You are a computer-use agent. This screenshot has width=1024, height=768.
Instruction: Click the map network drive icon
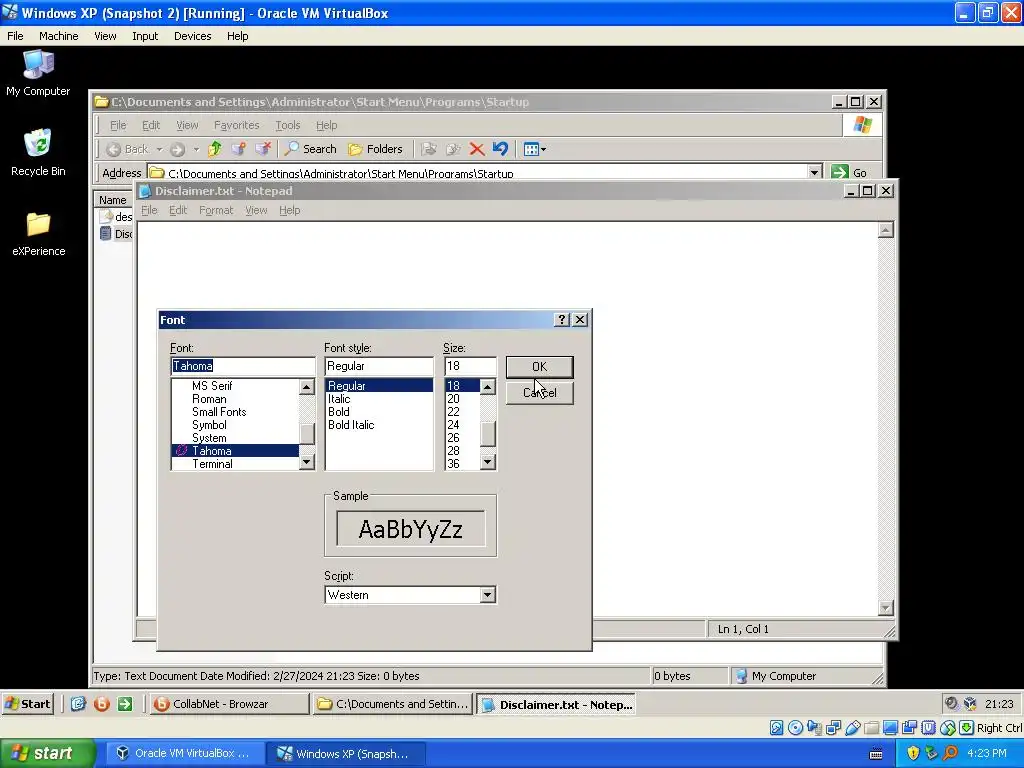click(x=238, y=149)
